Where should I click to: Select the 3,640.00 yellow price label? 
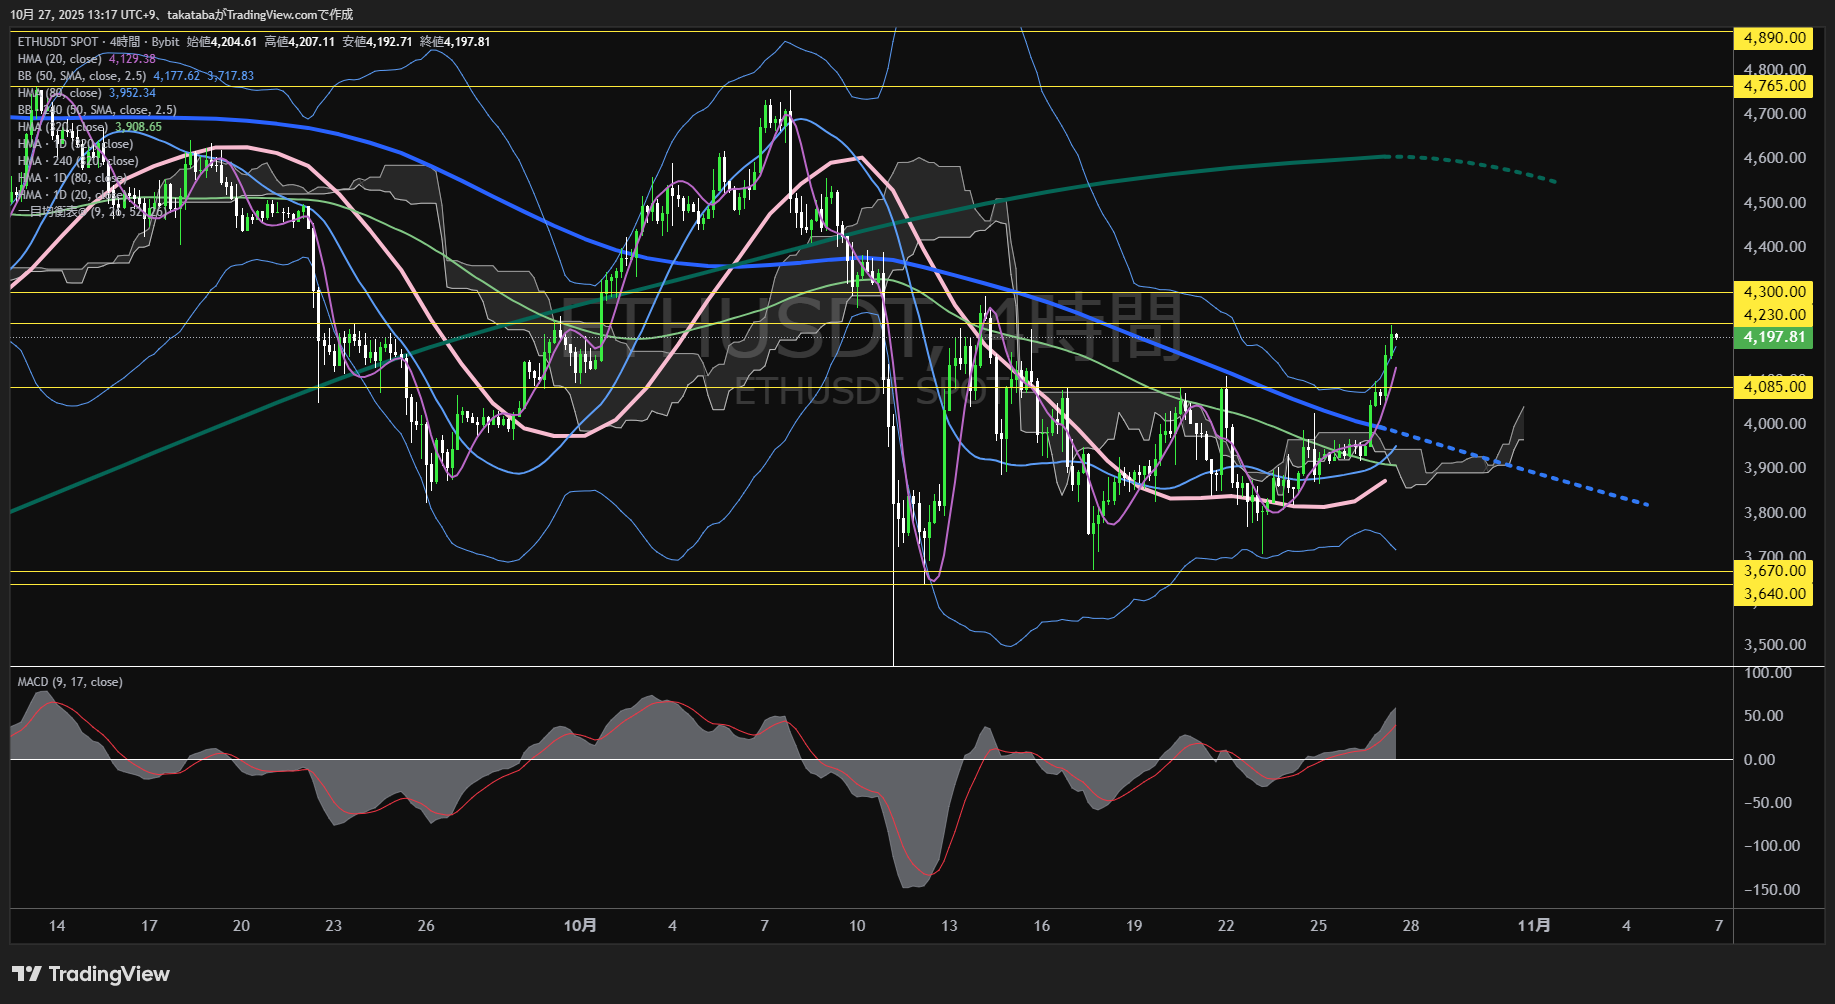click(1774, 594)
